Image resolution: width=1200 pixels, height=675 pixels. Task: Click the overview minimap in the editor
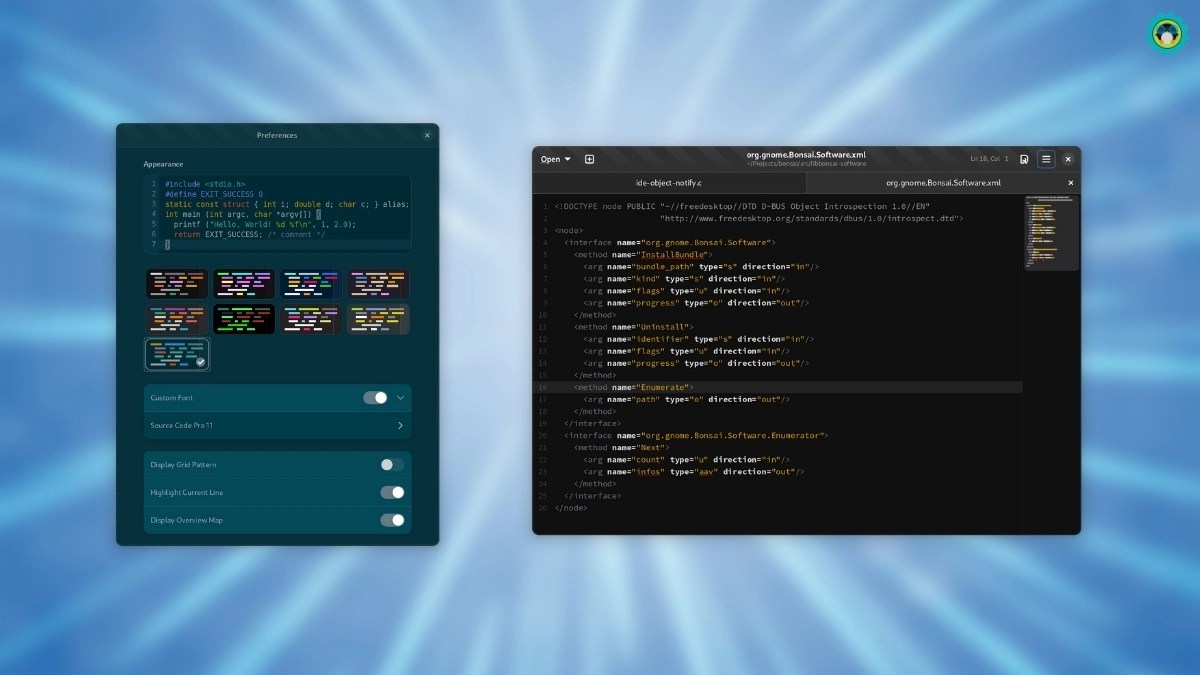pyautogui.click(x=1051, y=232)
